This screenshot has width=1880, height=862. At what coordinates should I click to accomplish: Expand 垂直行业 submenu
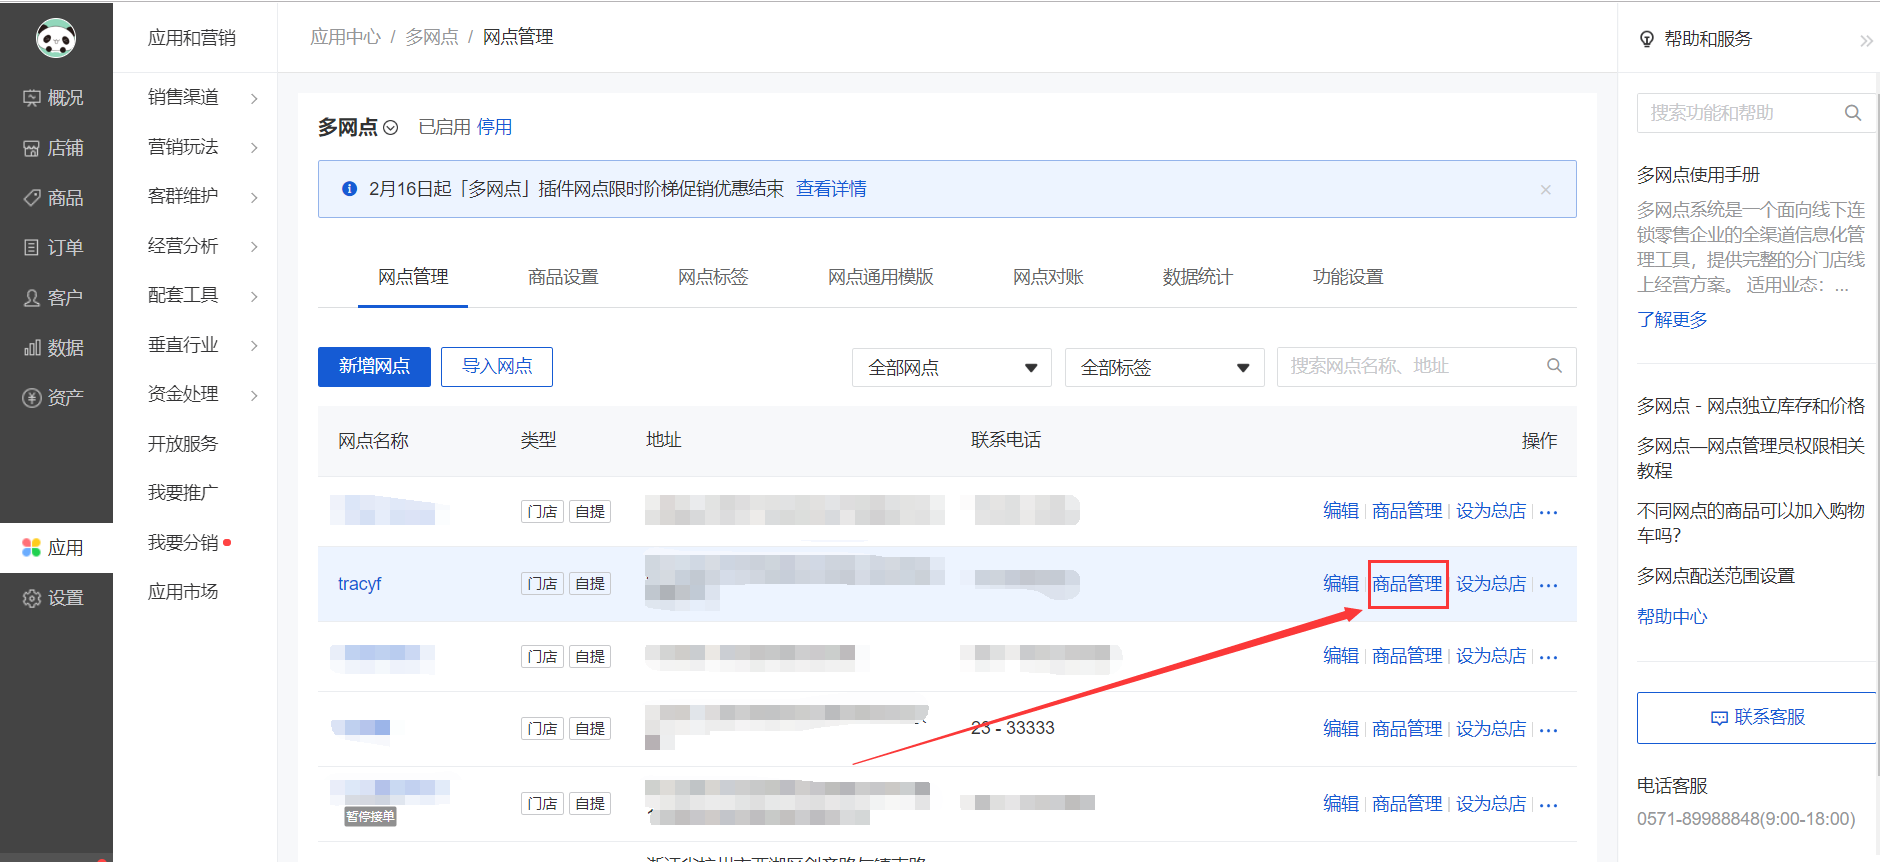point(254,346)
